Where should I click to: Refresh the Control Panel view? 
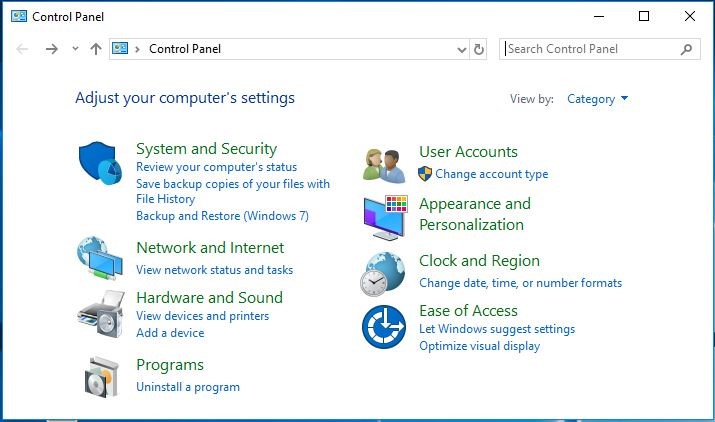click(479, 49)
